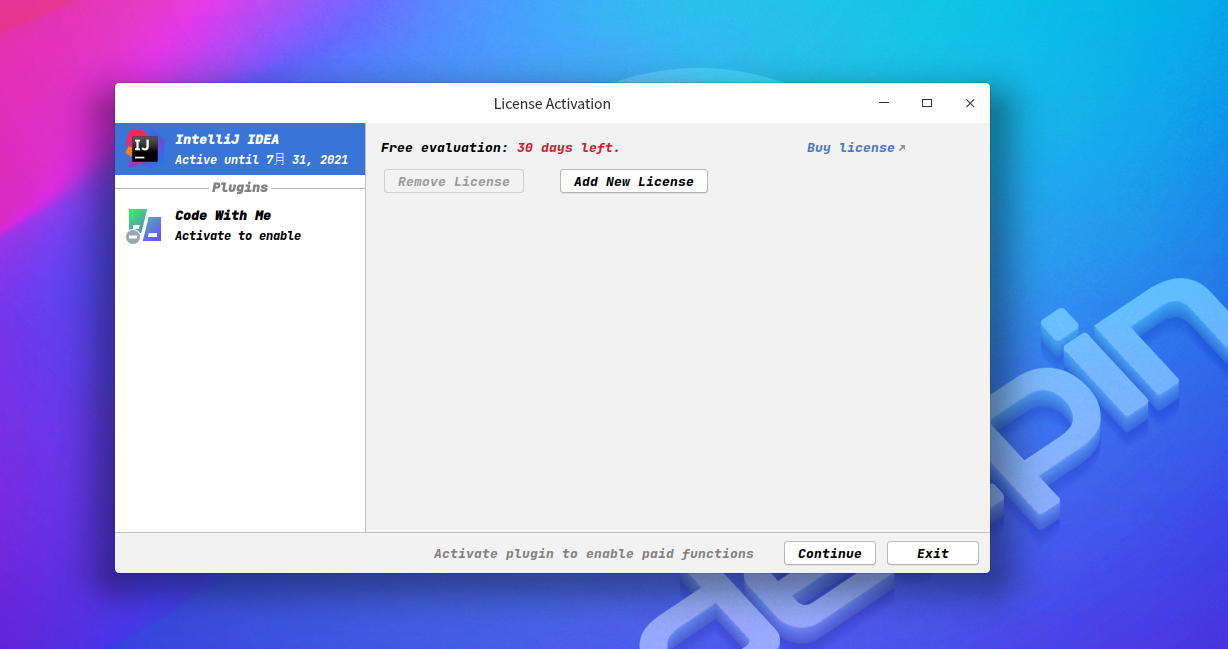Click the 'Plugins' section header
Screen dimensions: 1228x649
[240, 187]
